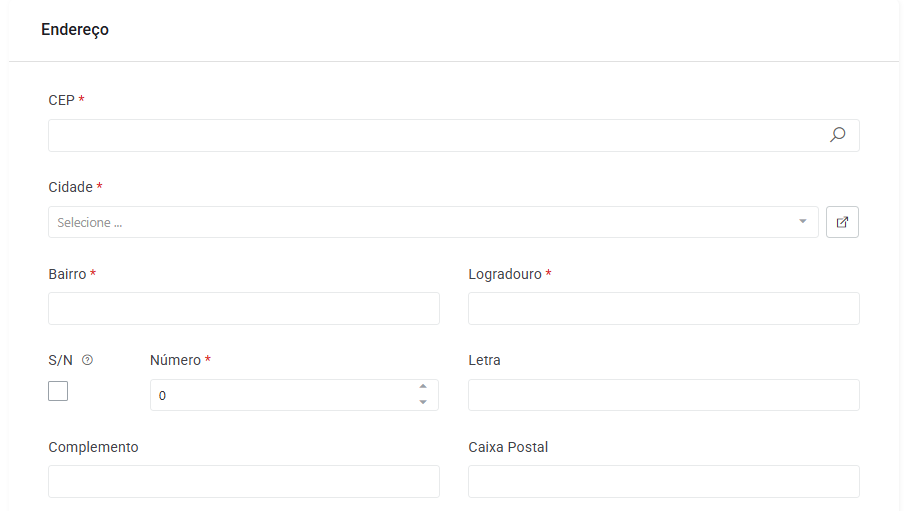Click the CEP search magnifier icon

coord(837,135)
